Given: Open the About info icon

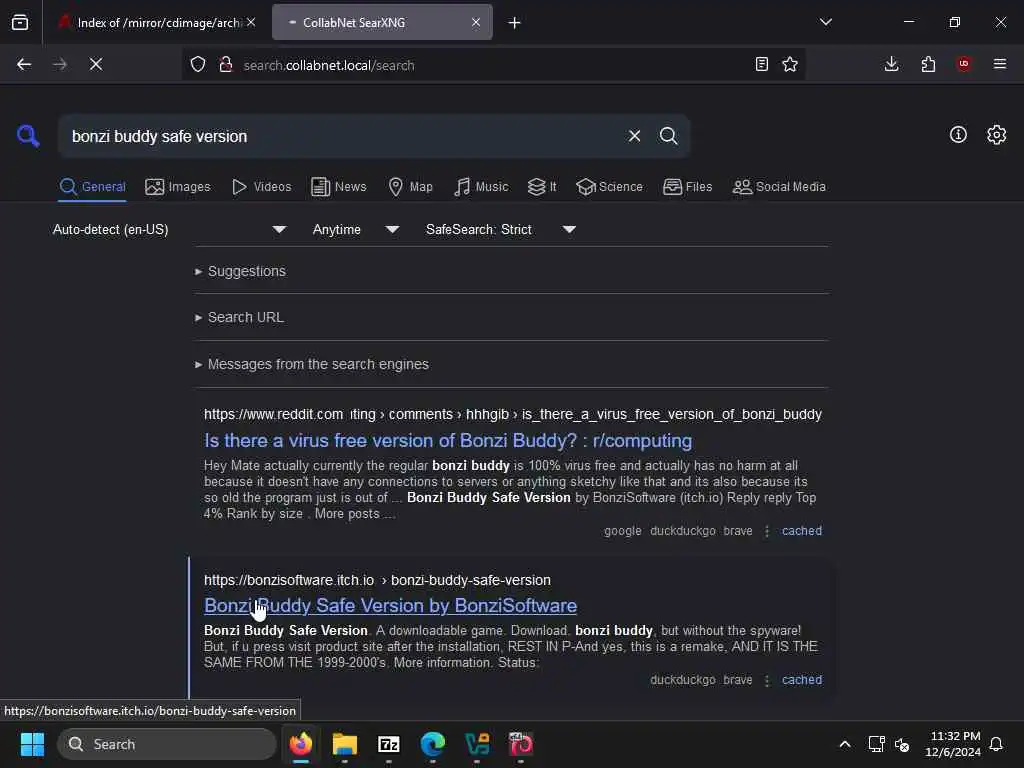Looking at the screenshot, I should (958, 135).
